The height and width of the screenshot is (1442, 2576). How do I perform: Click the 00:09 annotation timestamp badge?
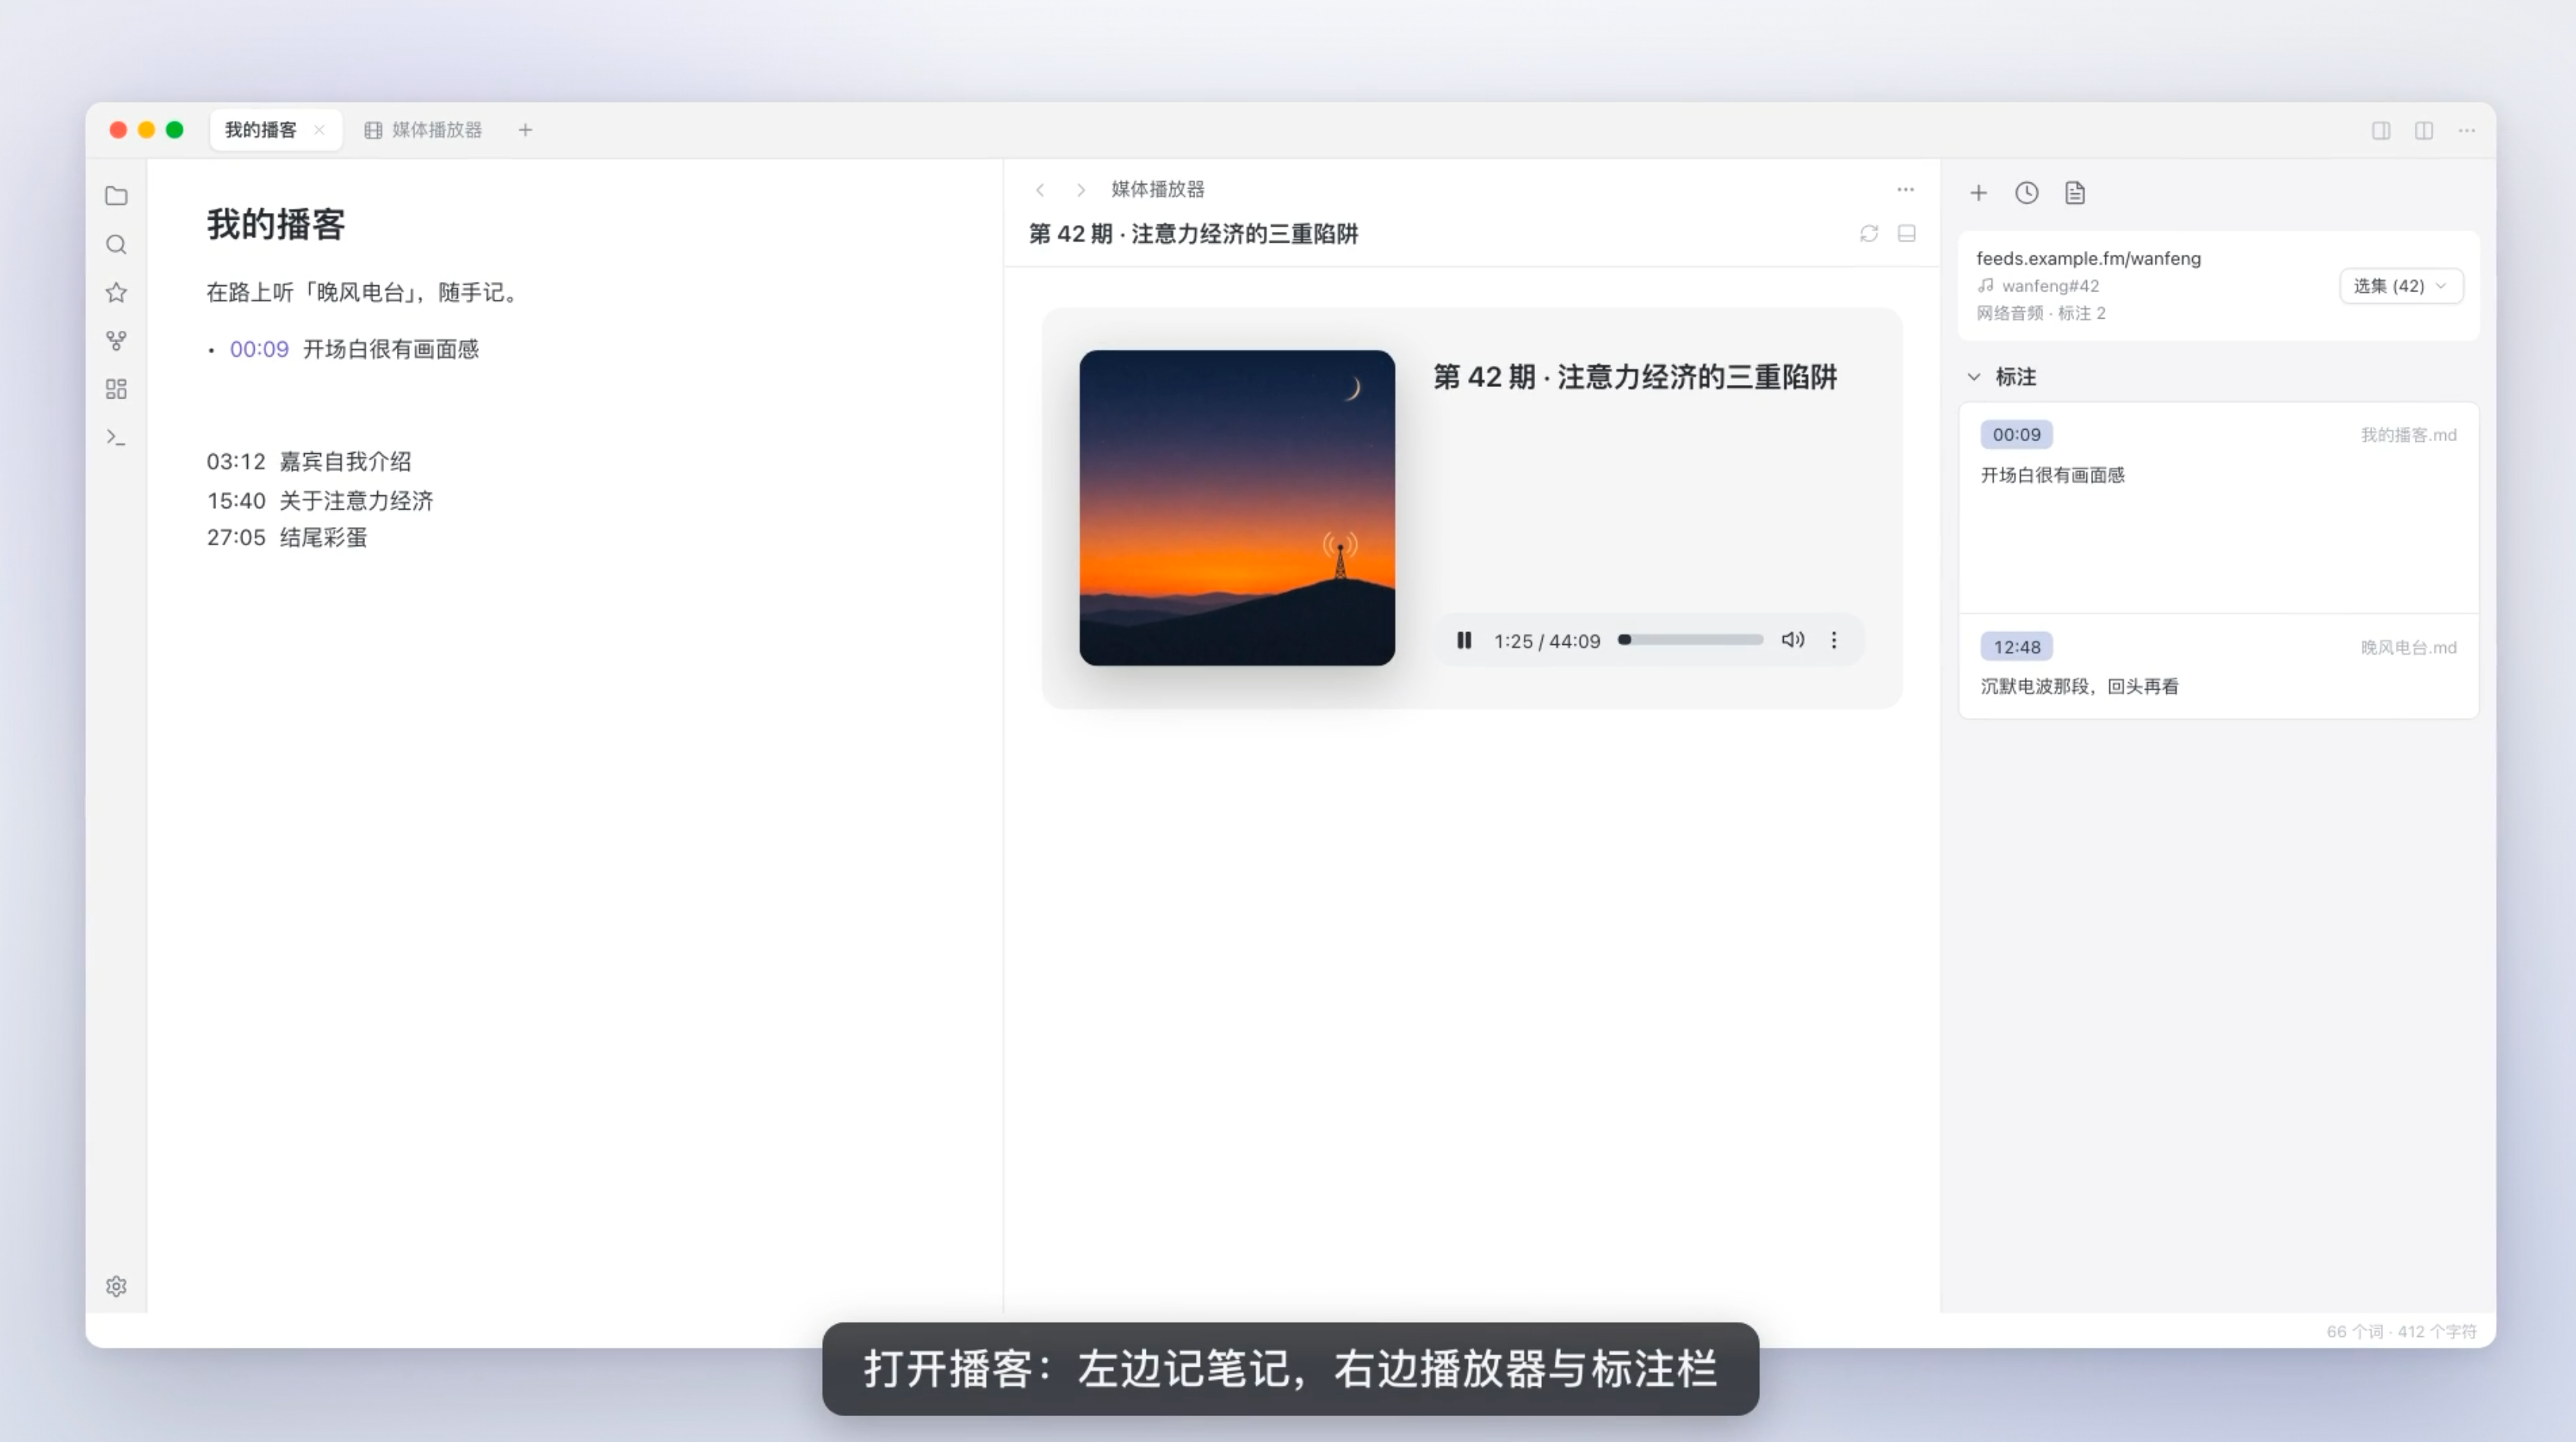[2016, 435]
